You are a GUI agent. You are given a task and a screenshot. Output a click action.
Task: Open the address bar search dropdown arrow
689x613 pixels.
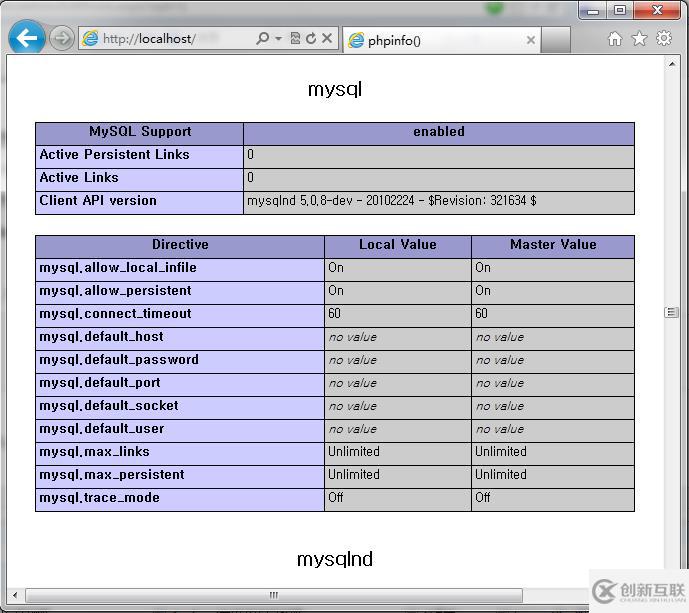click(278, 39)
